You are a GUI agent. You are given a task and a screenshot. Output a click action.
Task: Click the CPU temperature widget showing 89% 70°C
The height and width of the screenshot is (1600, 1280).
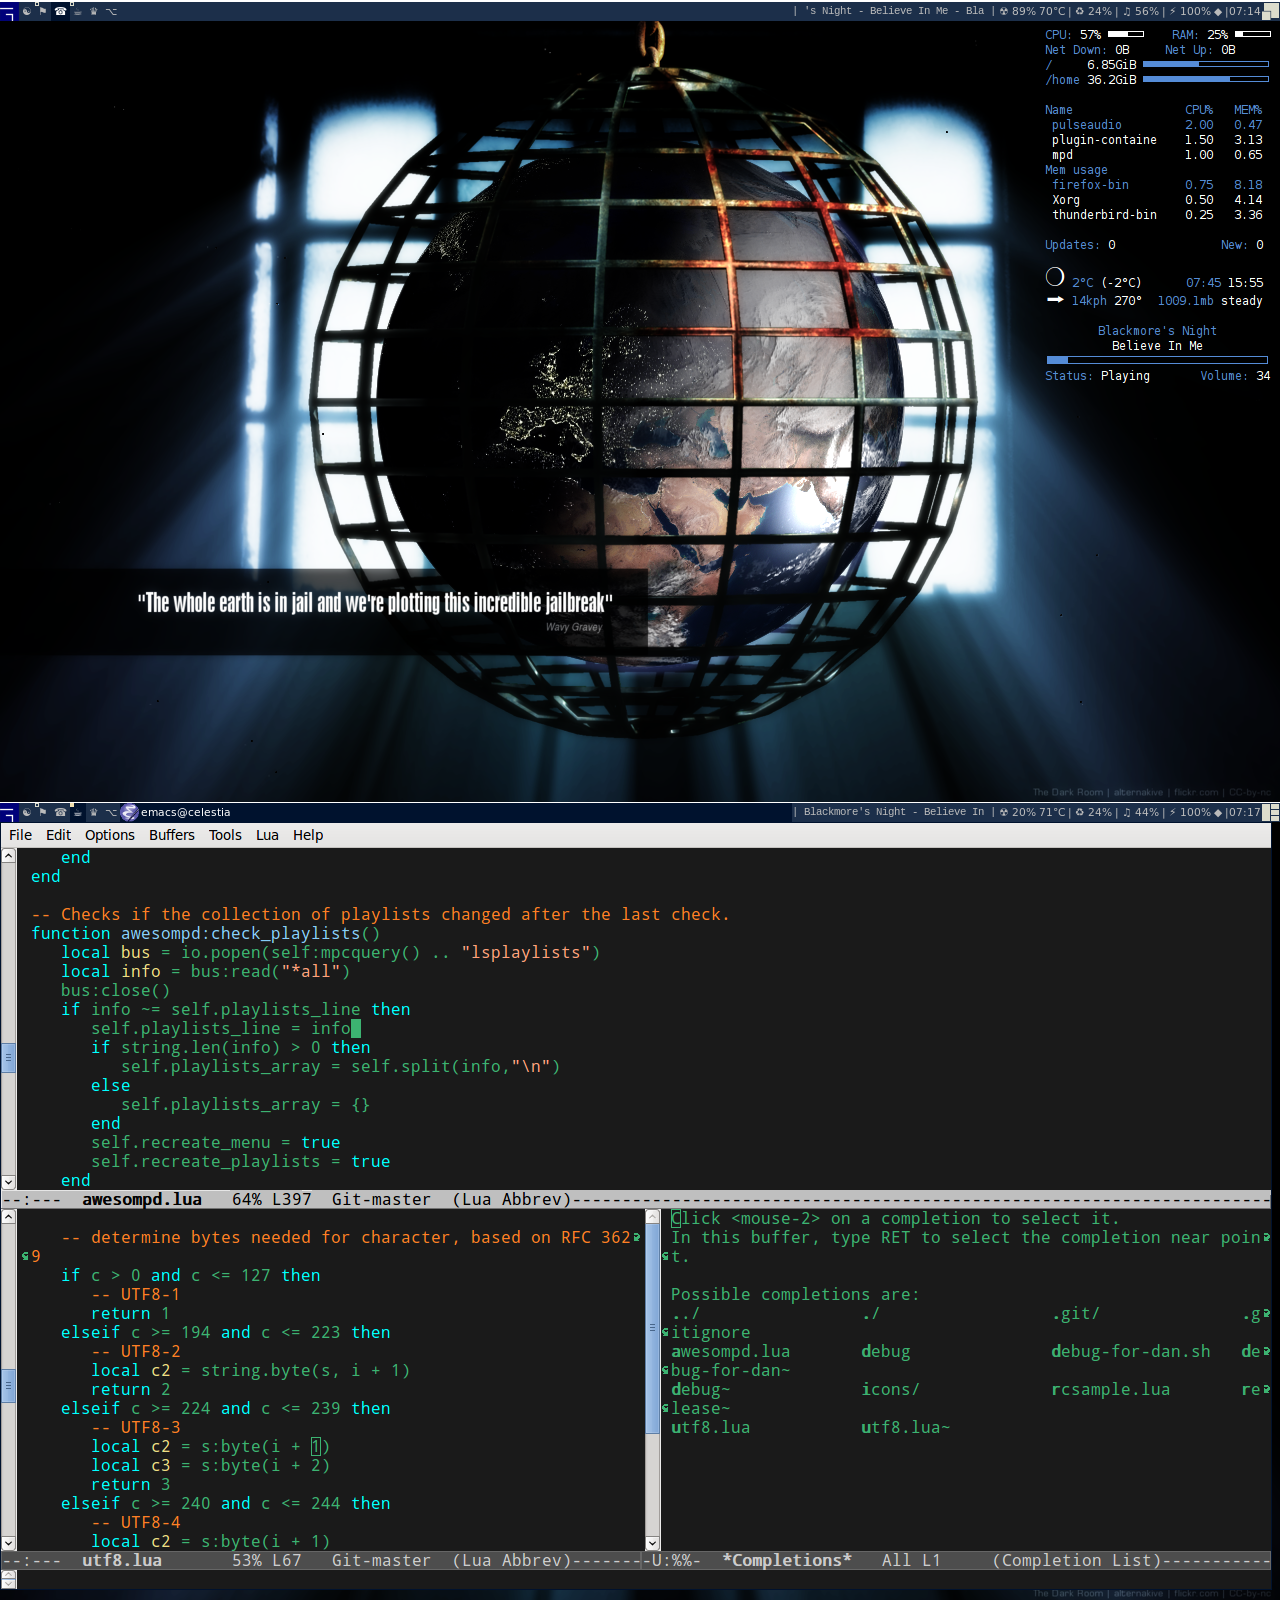point(1032,11)
